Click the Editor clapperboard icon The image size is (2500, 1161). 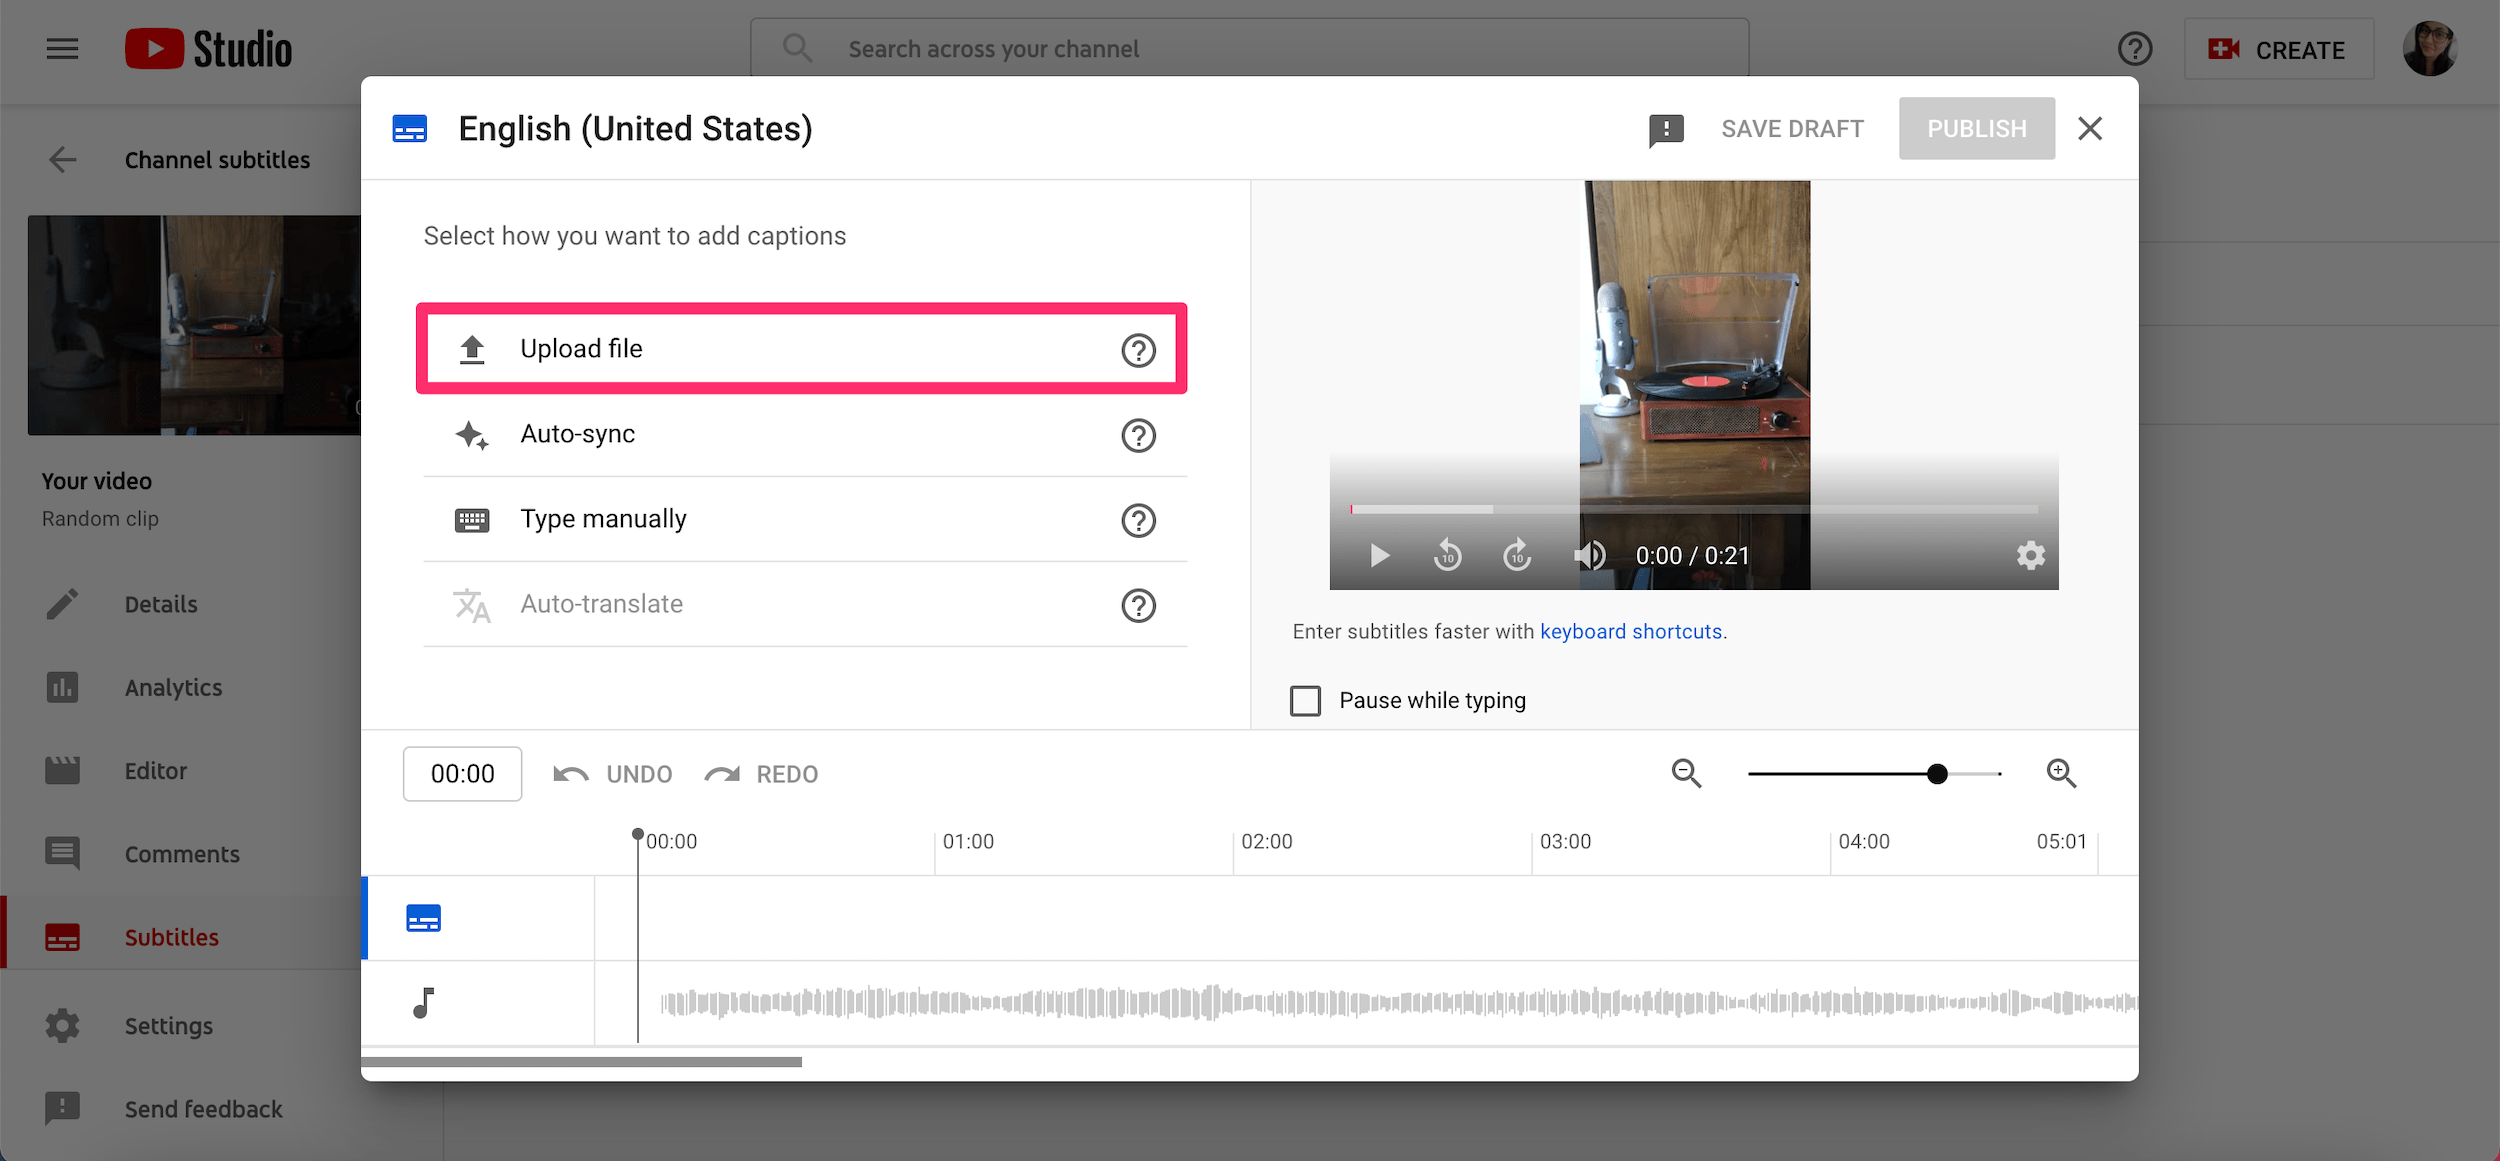[62, 770]
